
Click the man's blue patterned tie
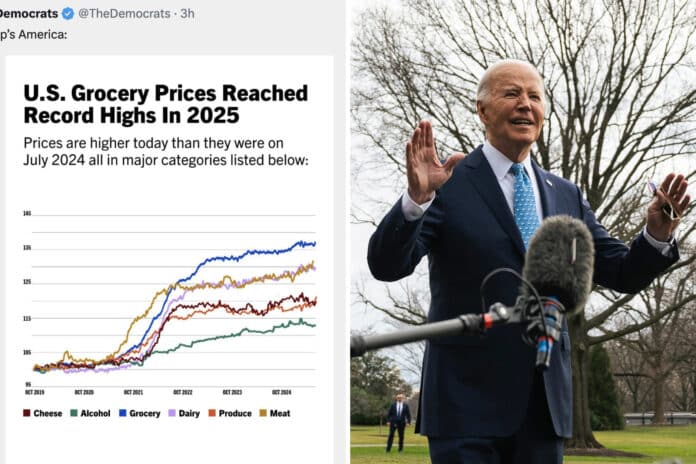click(x=525, y=207)
